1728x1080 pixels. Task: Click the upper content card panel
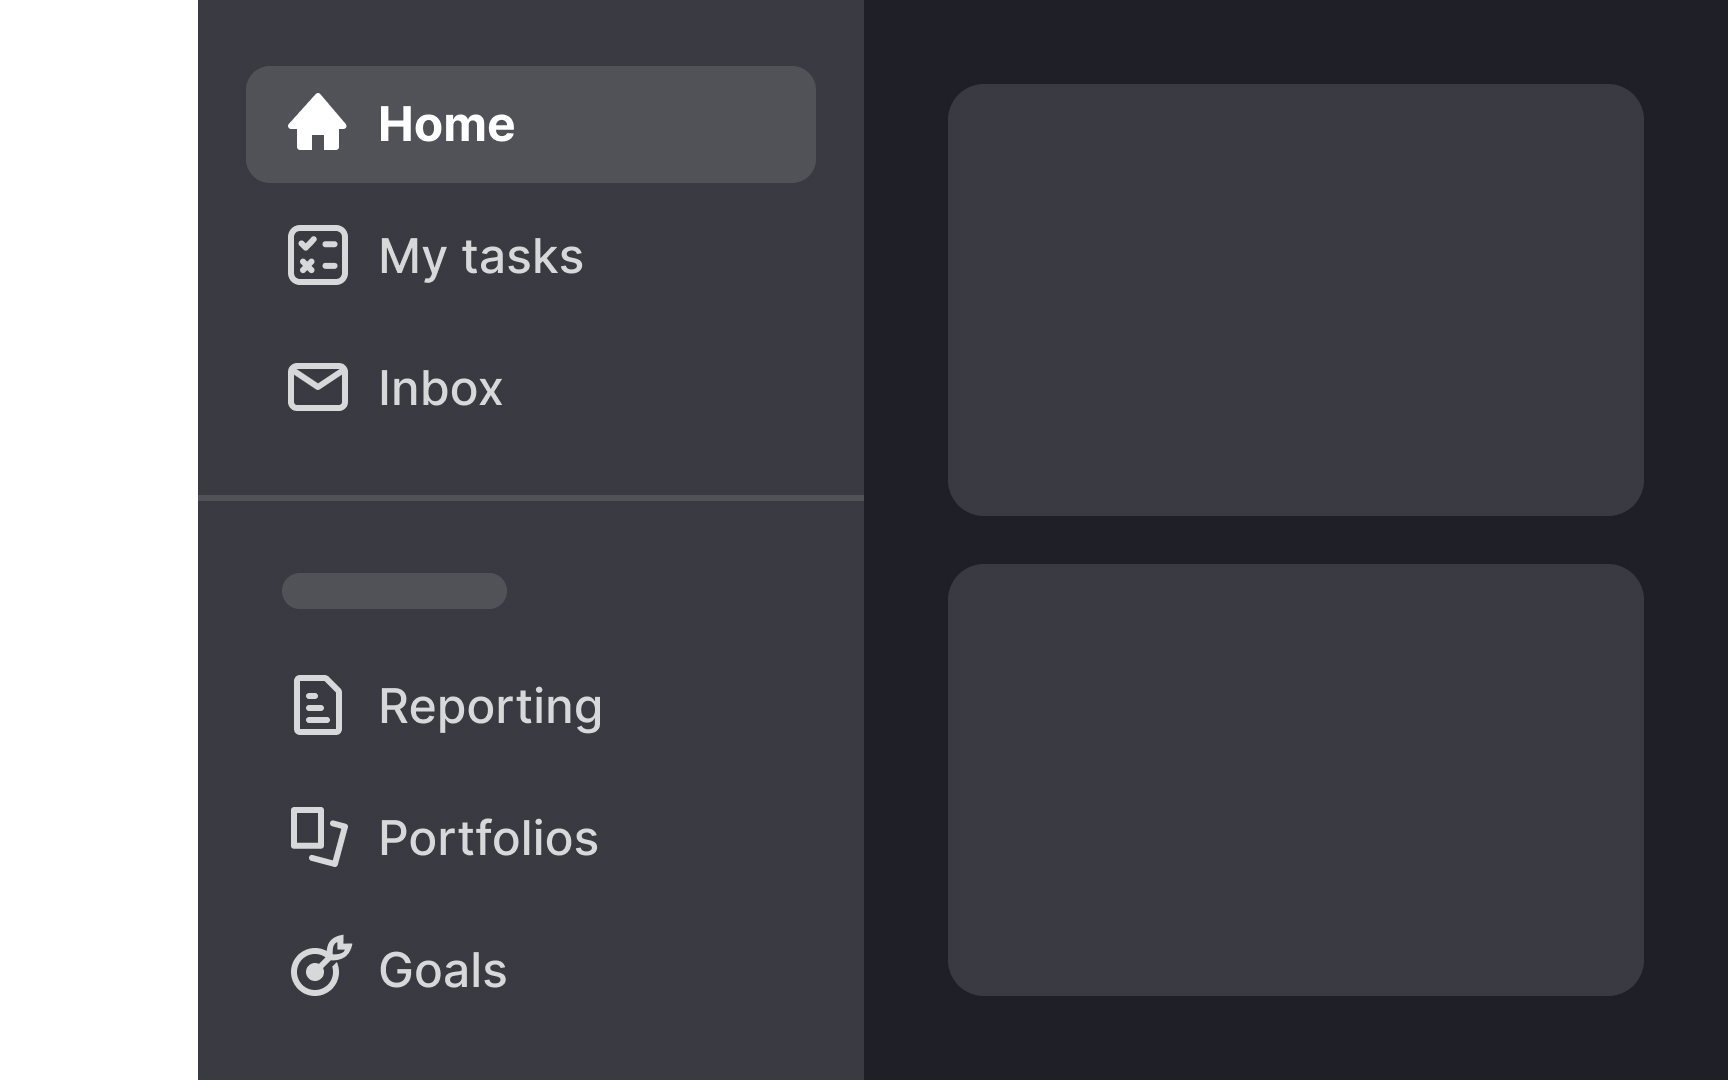pos(1297,300)
